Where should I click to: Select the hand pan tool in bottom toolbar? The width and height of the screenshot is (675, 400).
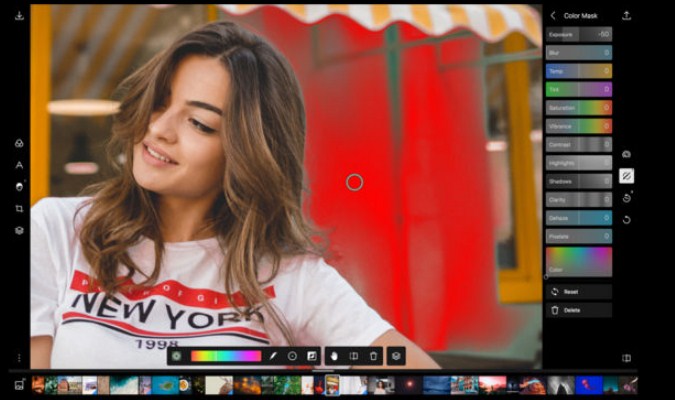click(334, 356)
